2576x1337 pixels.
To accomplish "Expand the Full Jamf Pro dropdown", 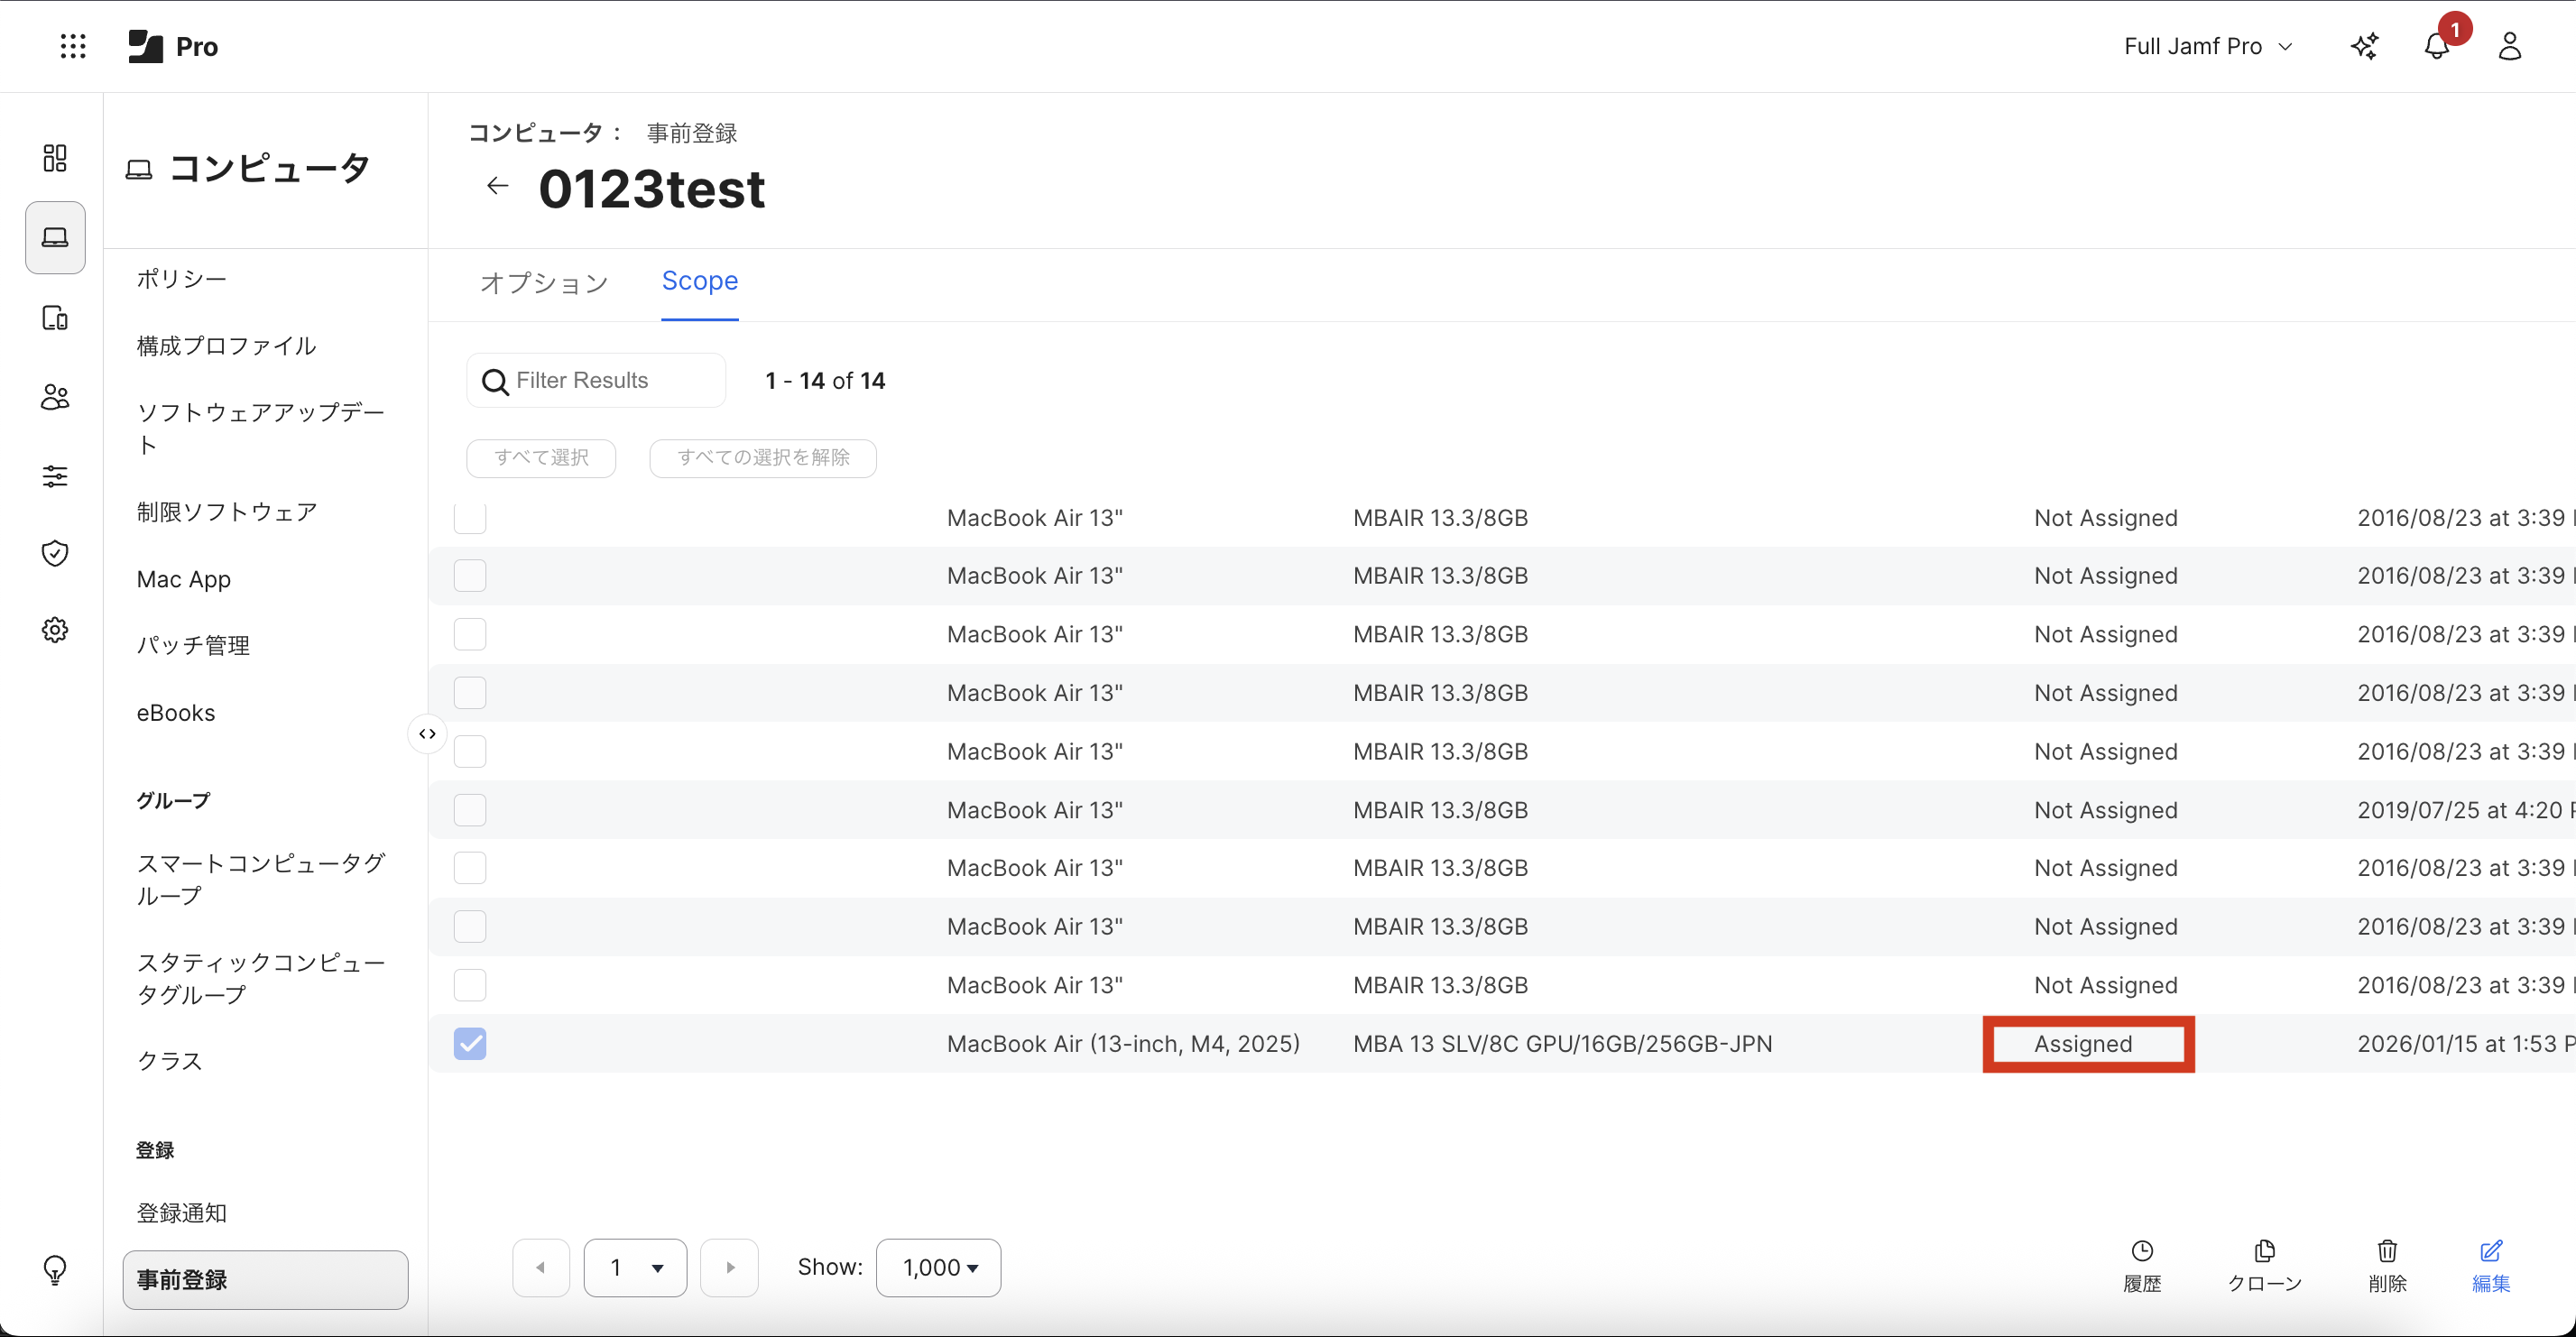I will [2207, 46].
